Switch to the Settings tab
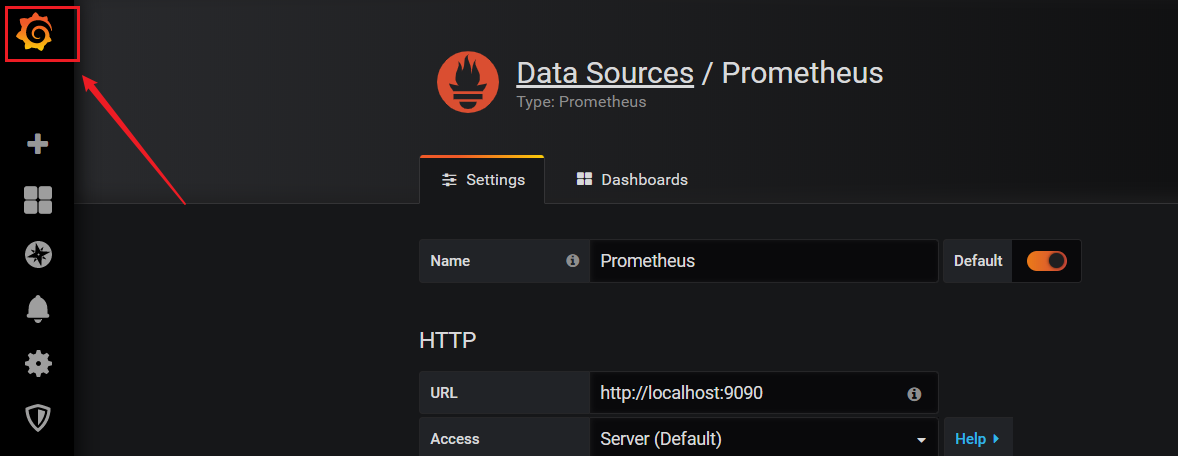 482,180
